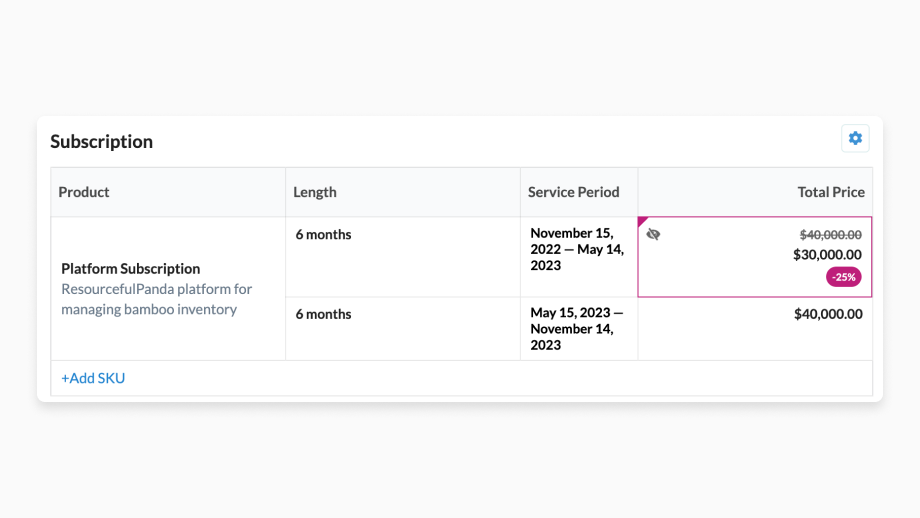This screenshot has width=920, height=518.
Task: Click the pink corner marker on price cell
Action: (642, 221)
